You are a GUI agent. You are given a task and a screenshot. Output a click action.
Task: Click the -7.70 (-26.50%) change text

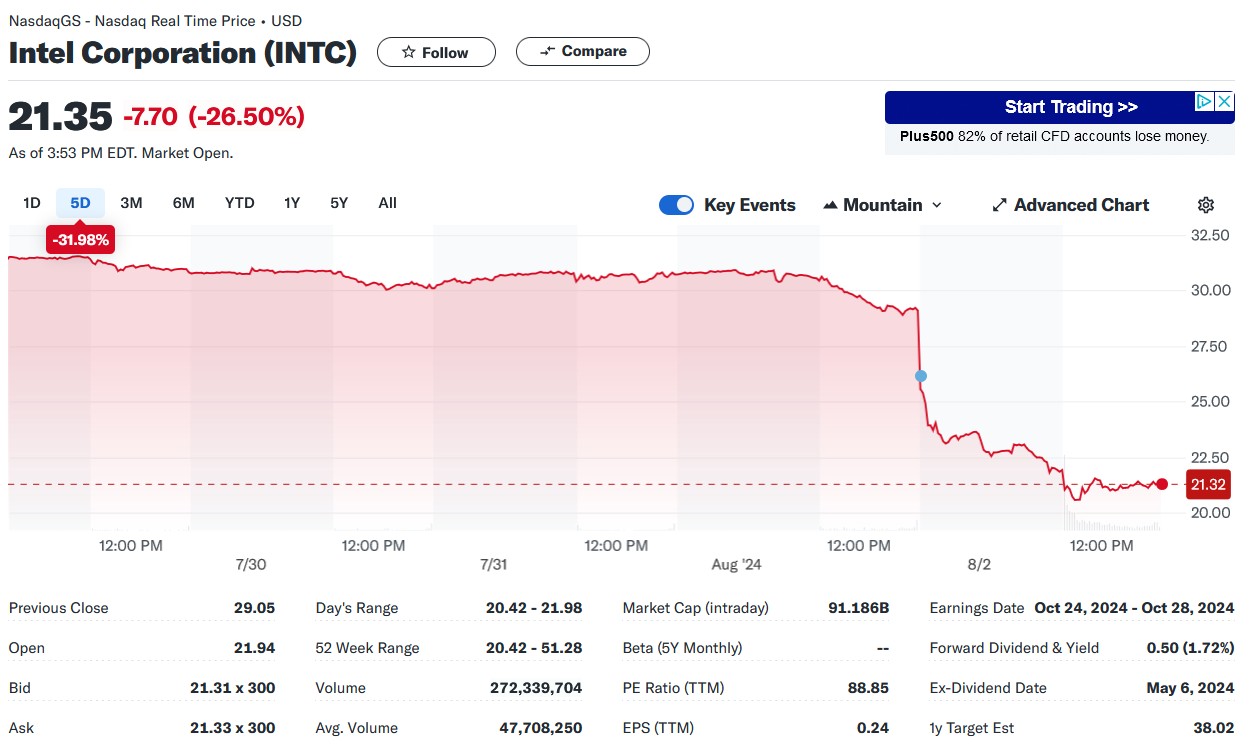click(x=213, y=117)
